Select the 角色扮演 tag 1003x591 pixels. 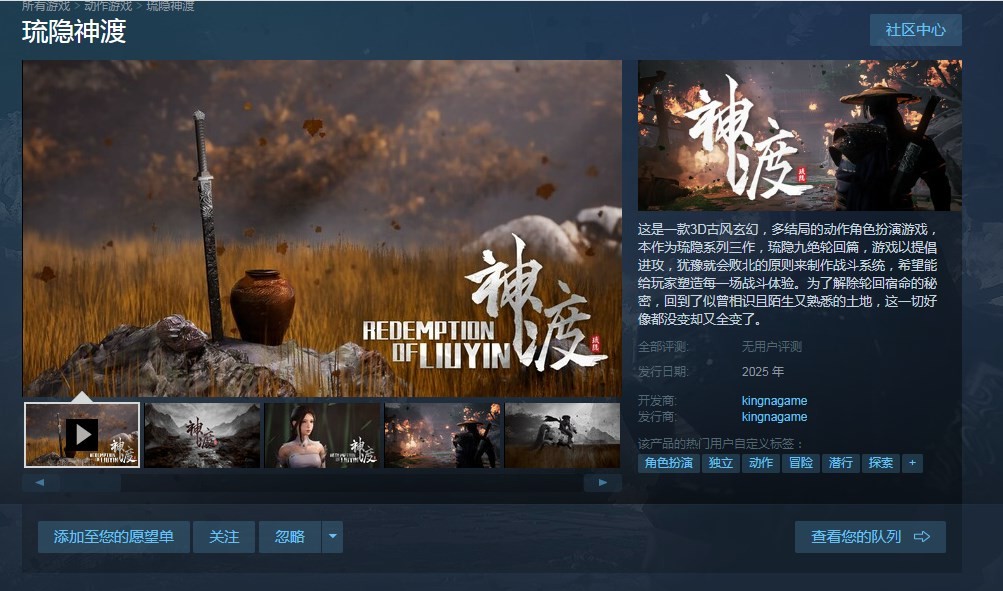[x=669, y=463]
